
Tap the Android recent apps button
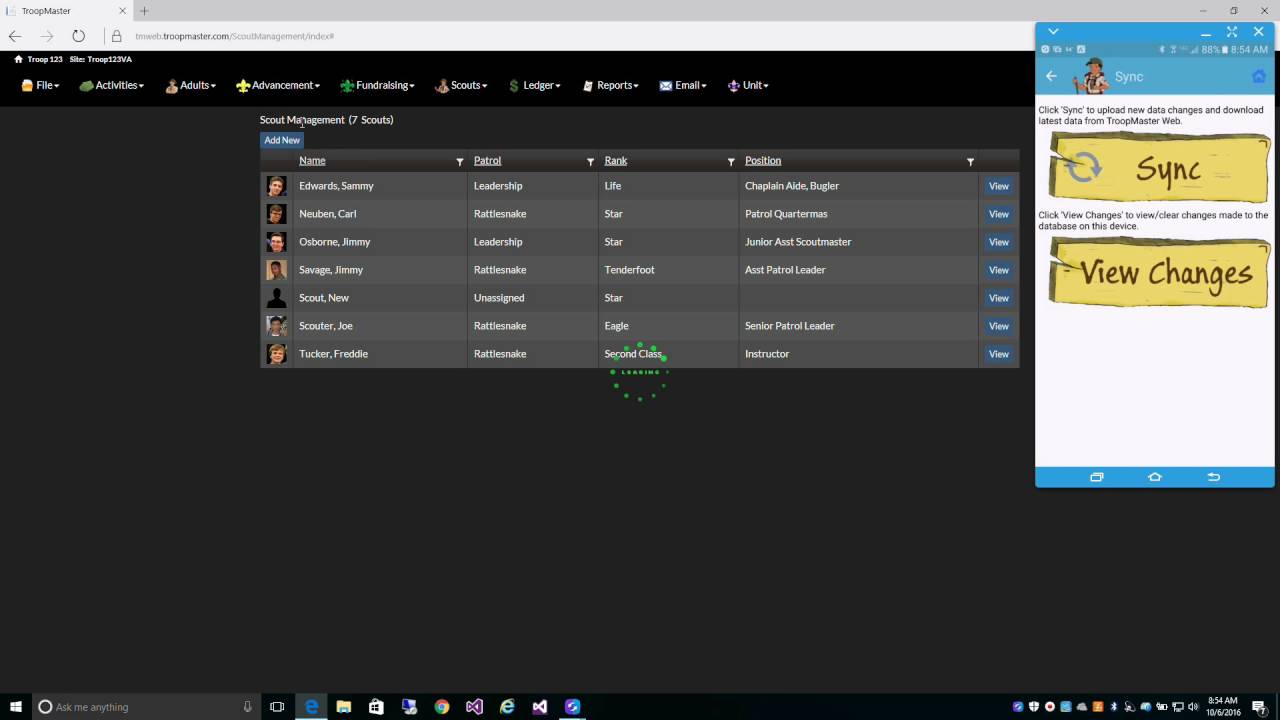pos(1096,477)
